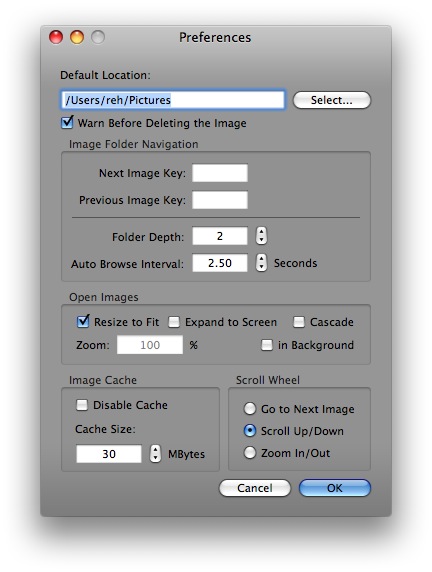Enable the Cascade checkbox
Viewport: 432px width, 572px height.
(299, 322)
